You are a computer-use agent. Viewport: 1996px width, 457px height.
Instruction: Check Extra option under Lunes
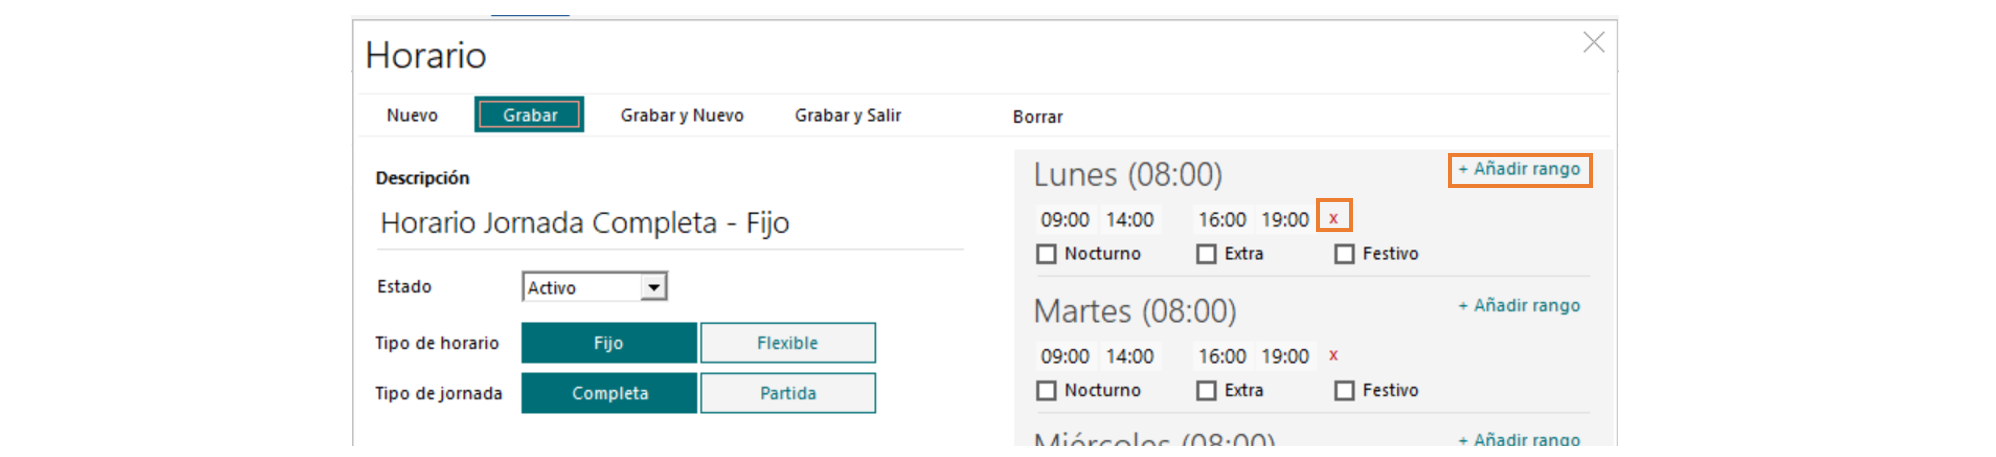point(1206,254)
